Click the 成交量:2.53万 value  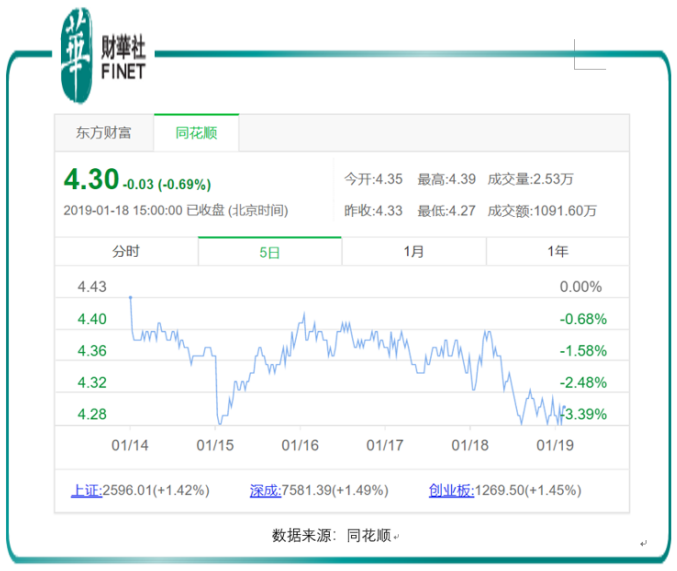pyautogui.click(x=531, y=179)
